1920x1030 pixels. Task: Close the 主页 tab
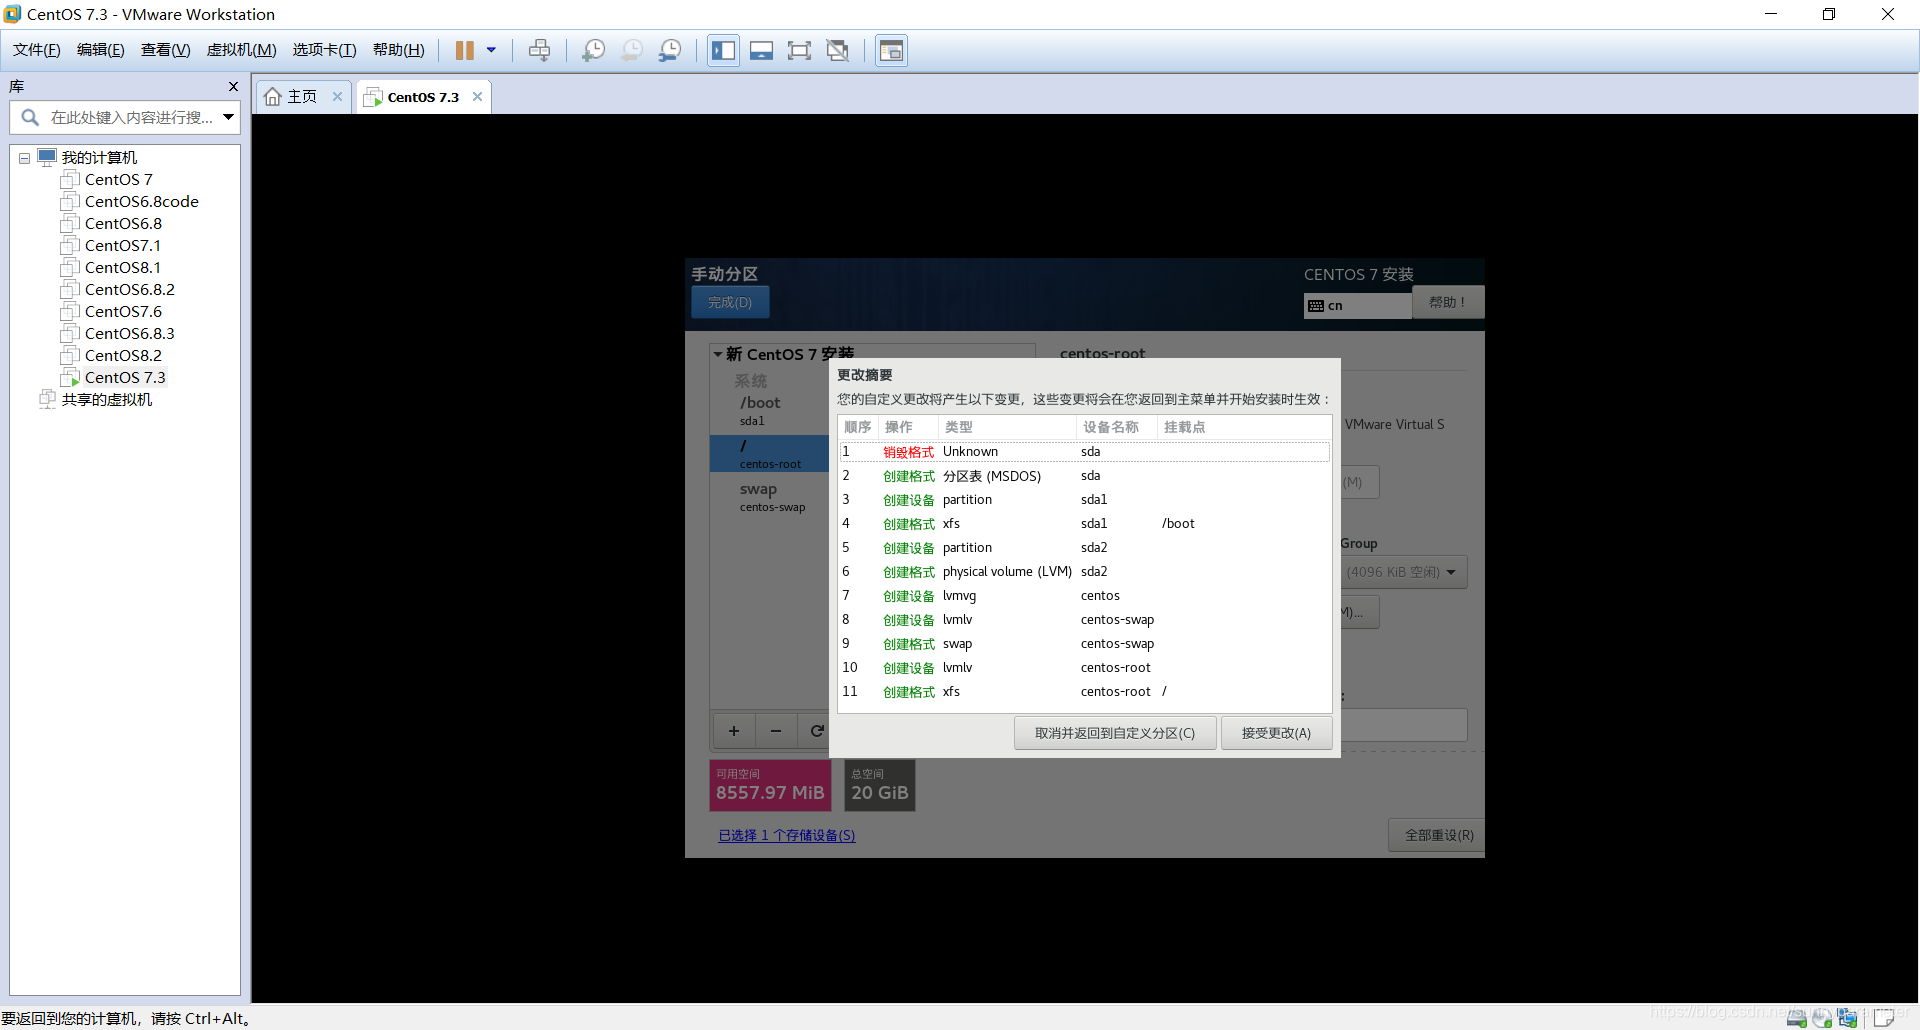(337, 97)
